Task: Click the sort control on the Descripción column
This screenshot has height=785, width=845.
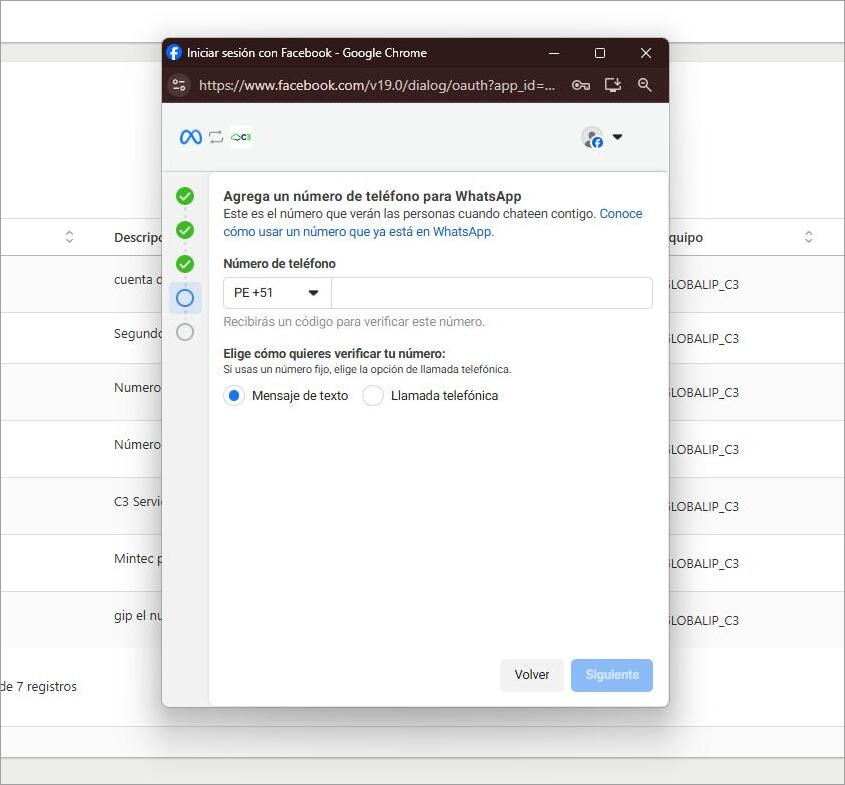Action: tap(69, 237)
